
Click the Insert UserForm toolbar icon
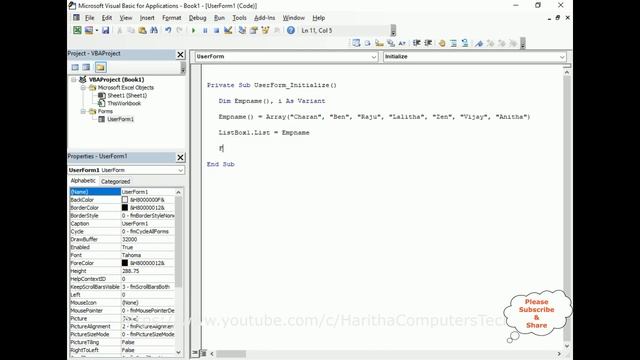click(x=89, y=30)
